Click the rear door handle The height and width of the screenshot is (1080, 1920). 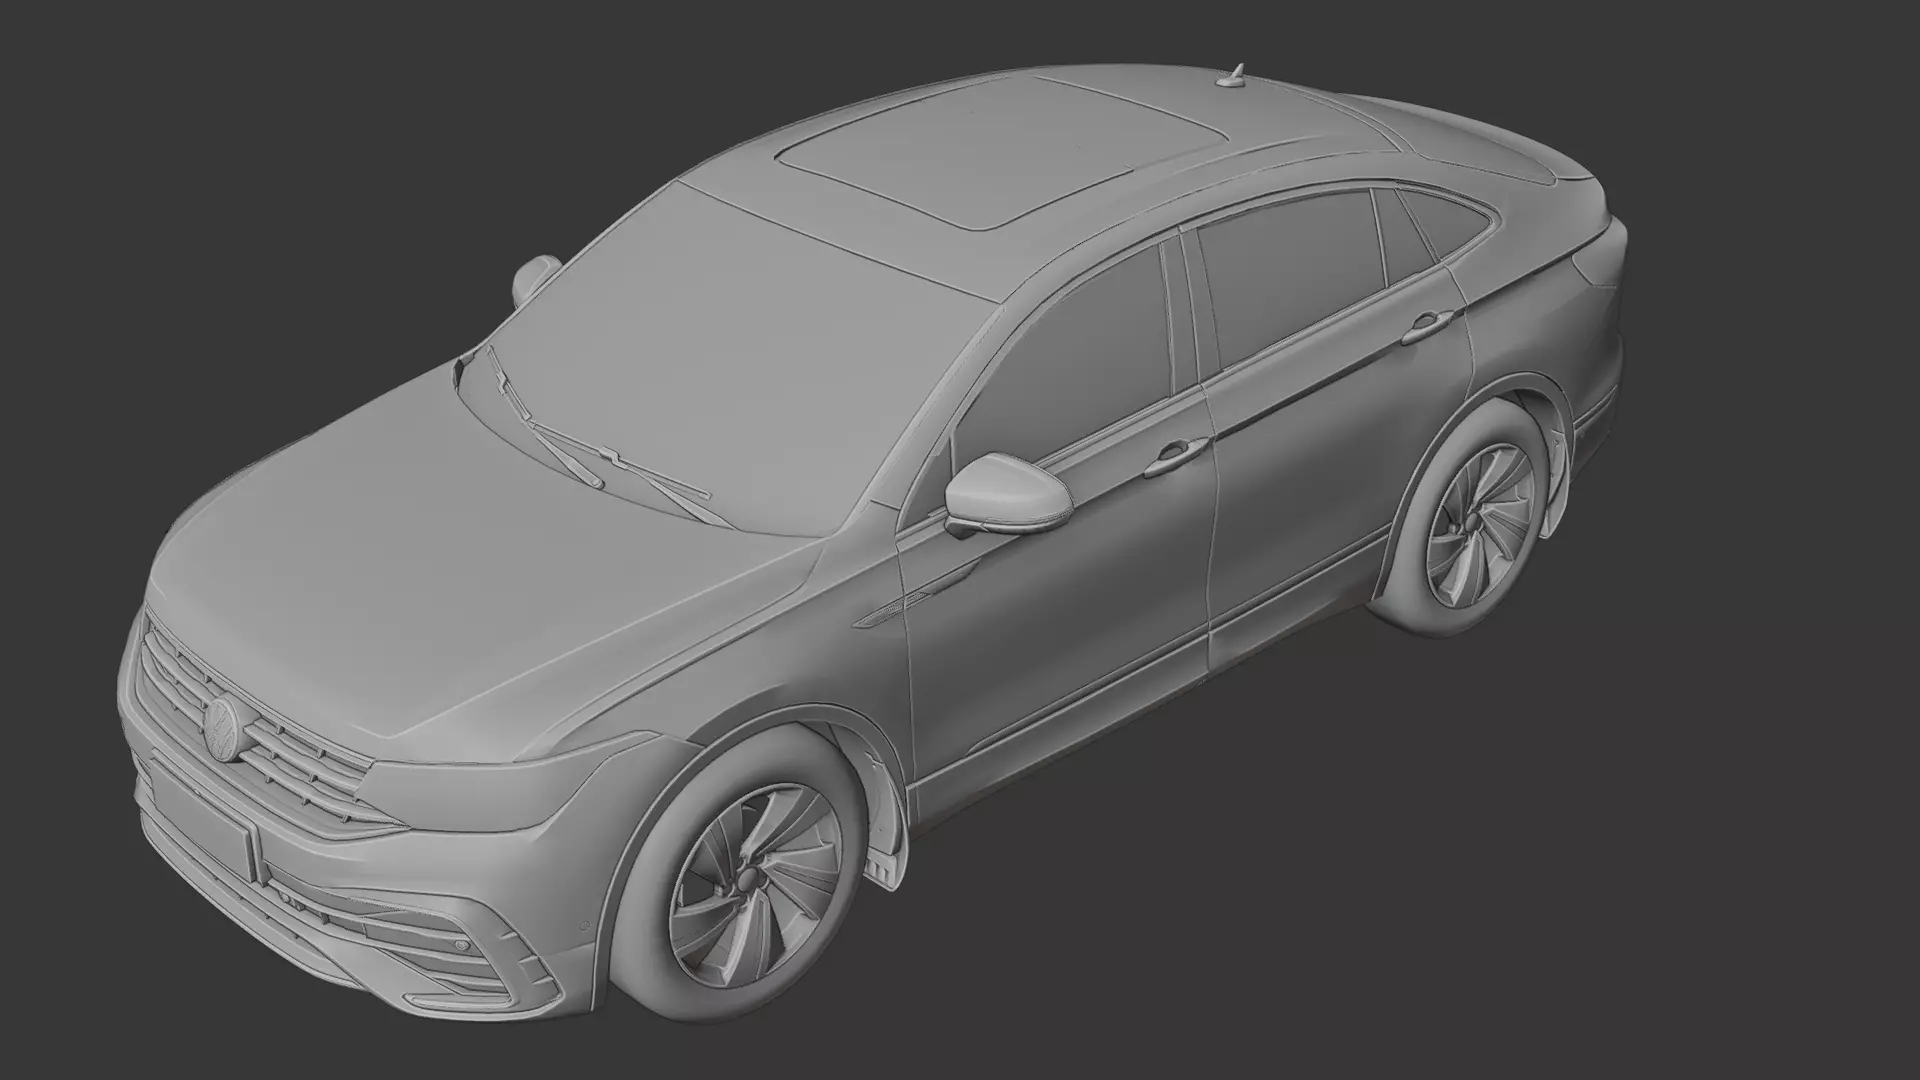(1425, 326)
